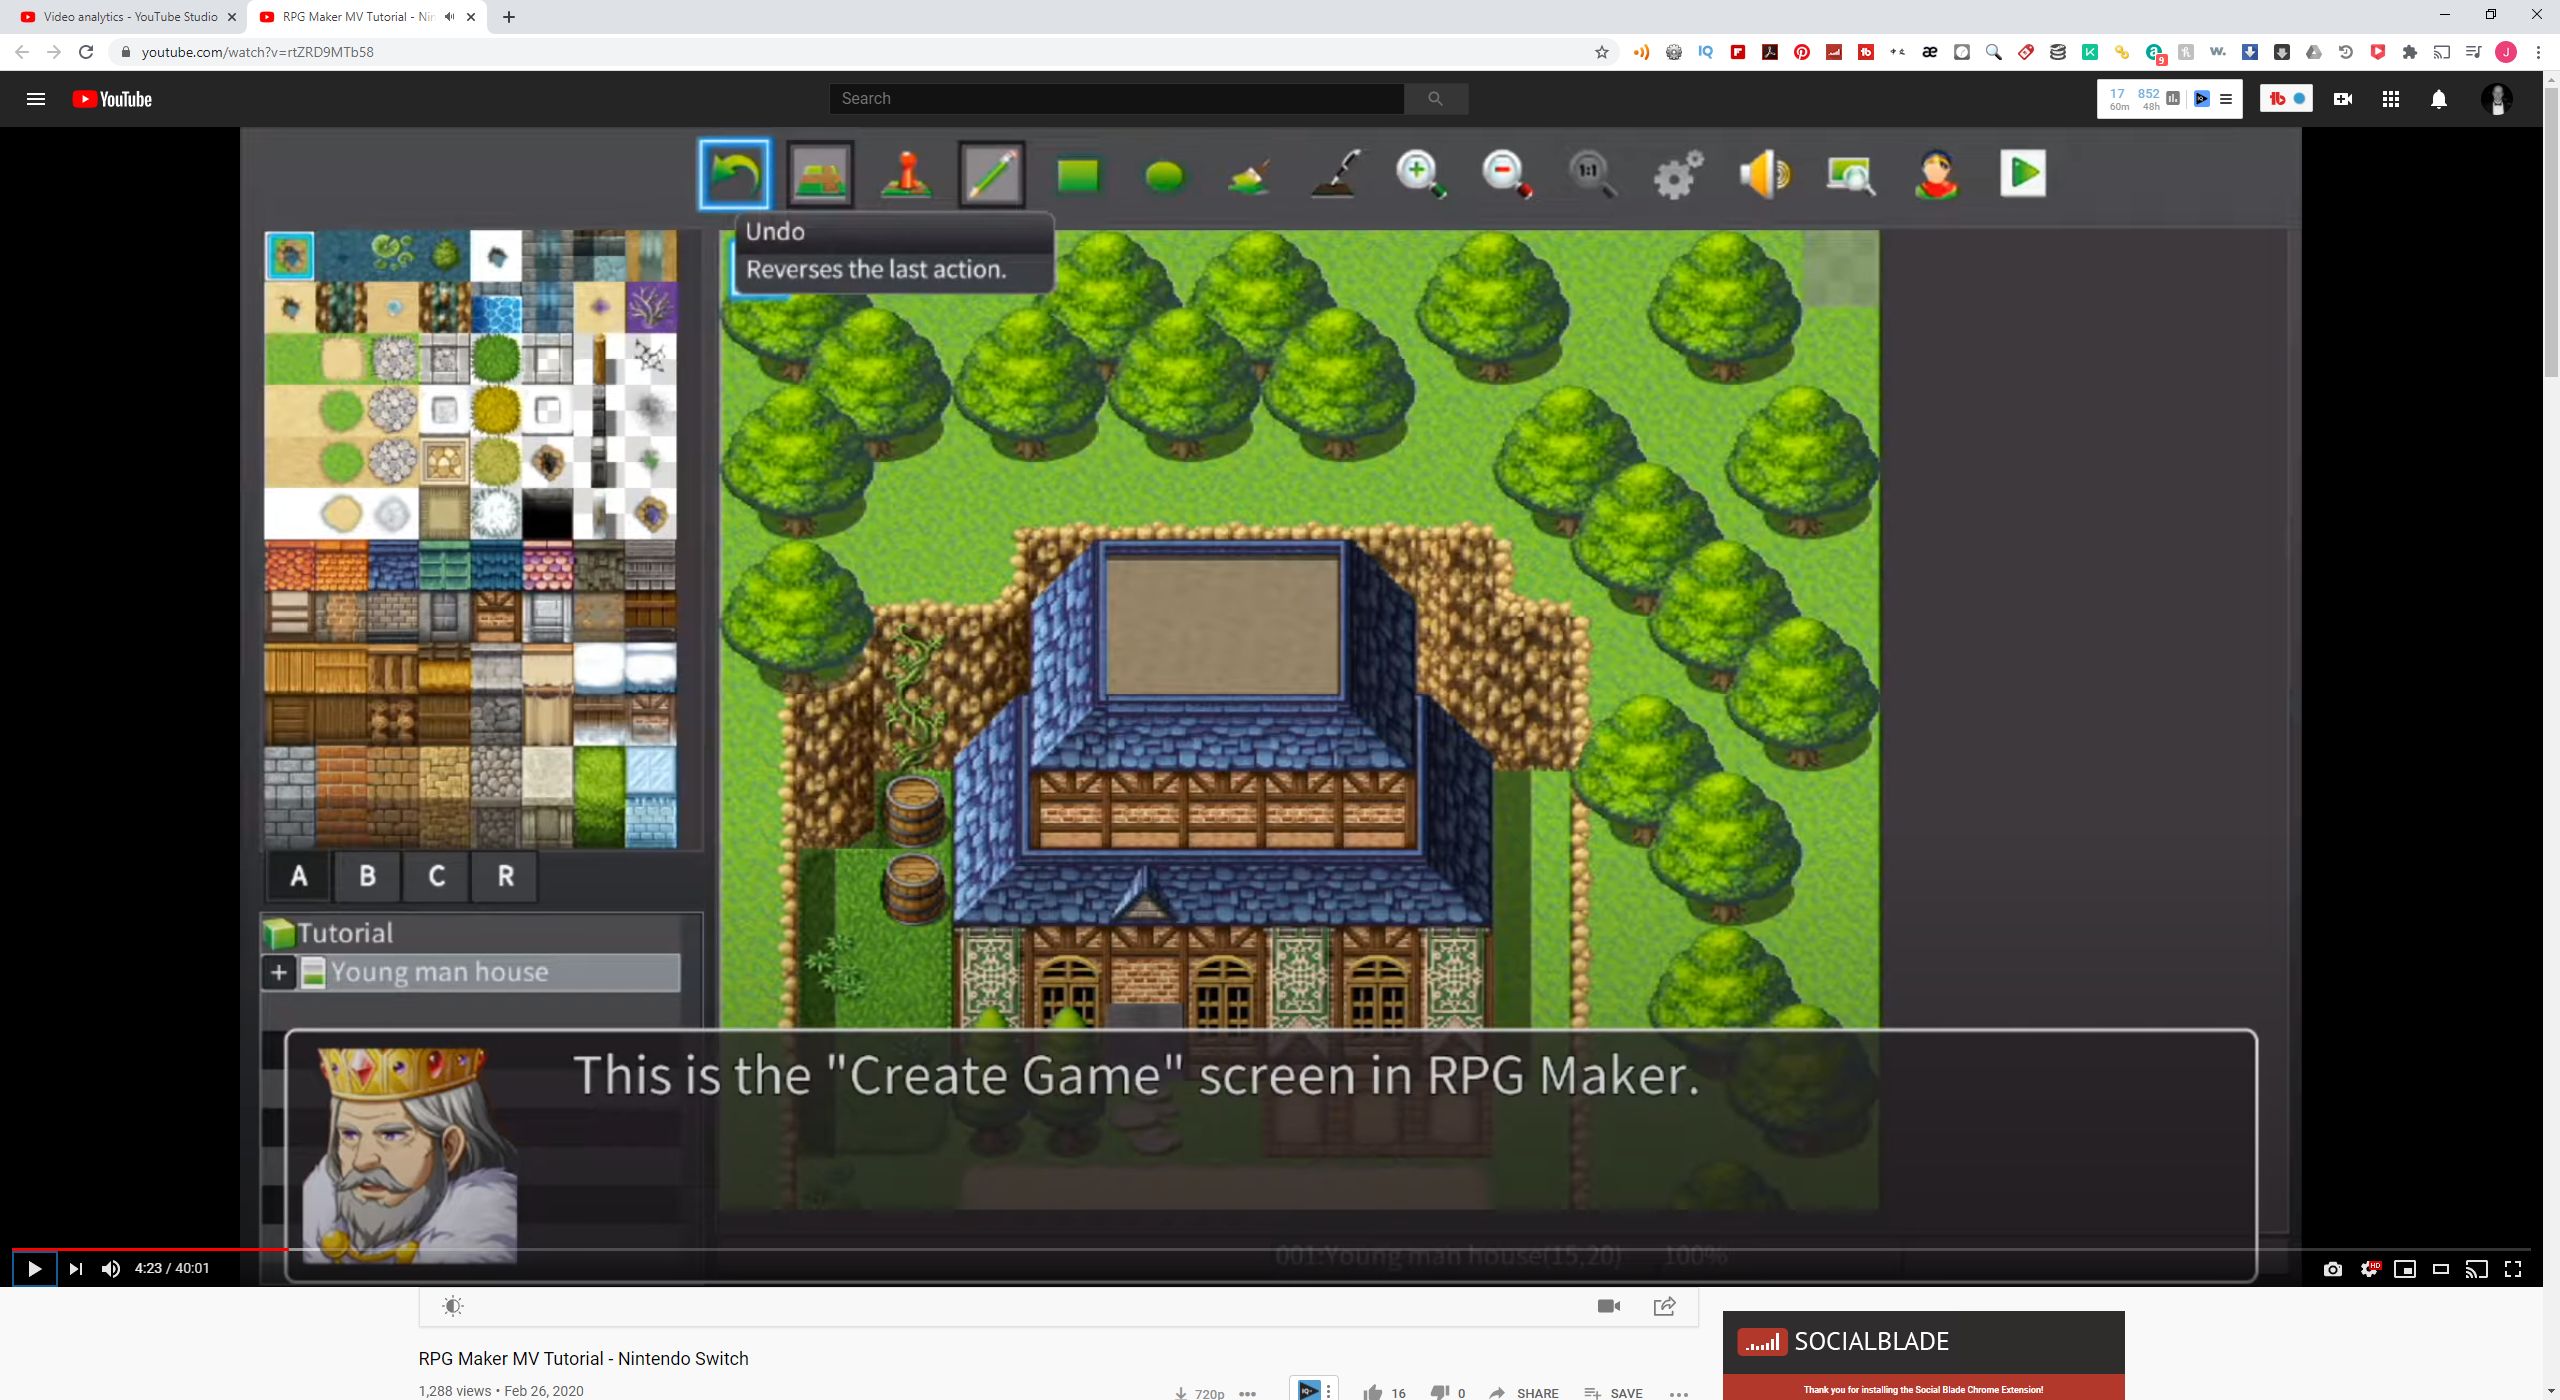Toggle theater mode
The width and height of the screenshot is (2560, 1400).
(2441, 1269)
